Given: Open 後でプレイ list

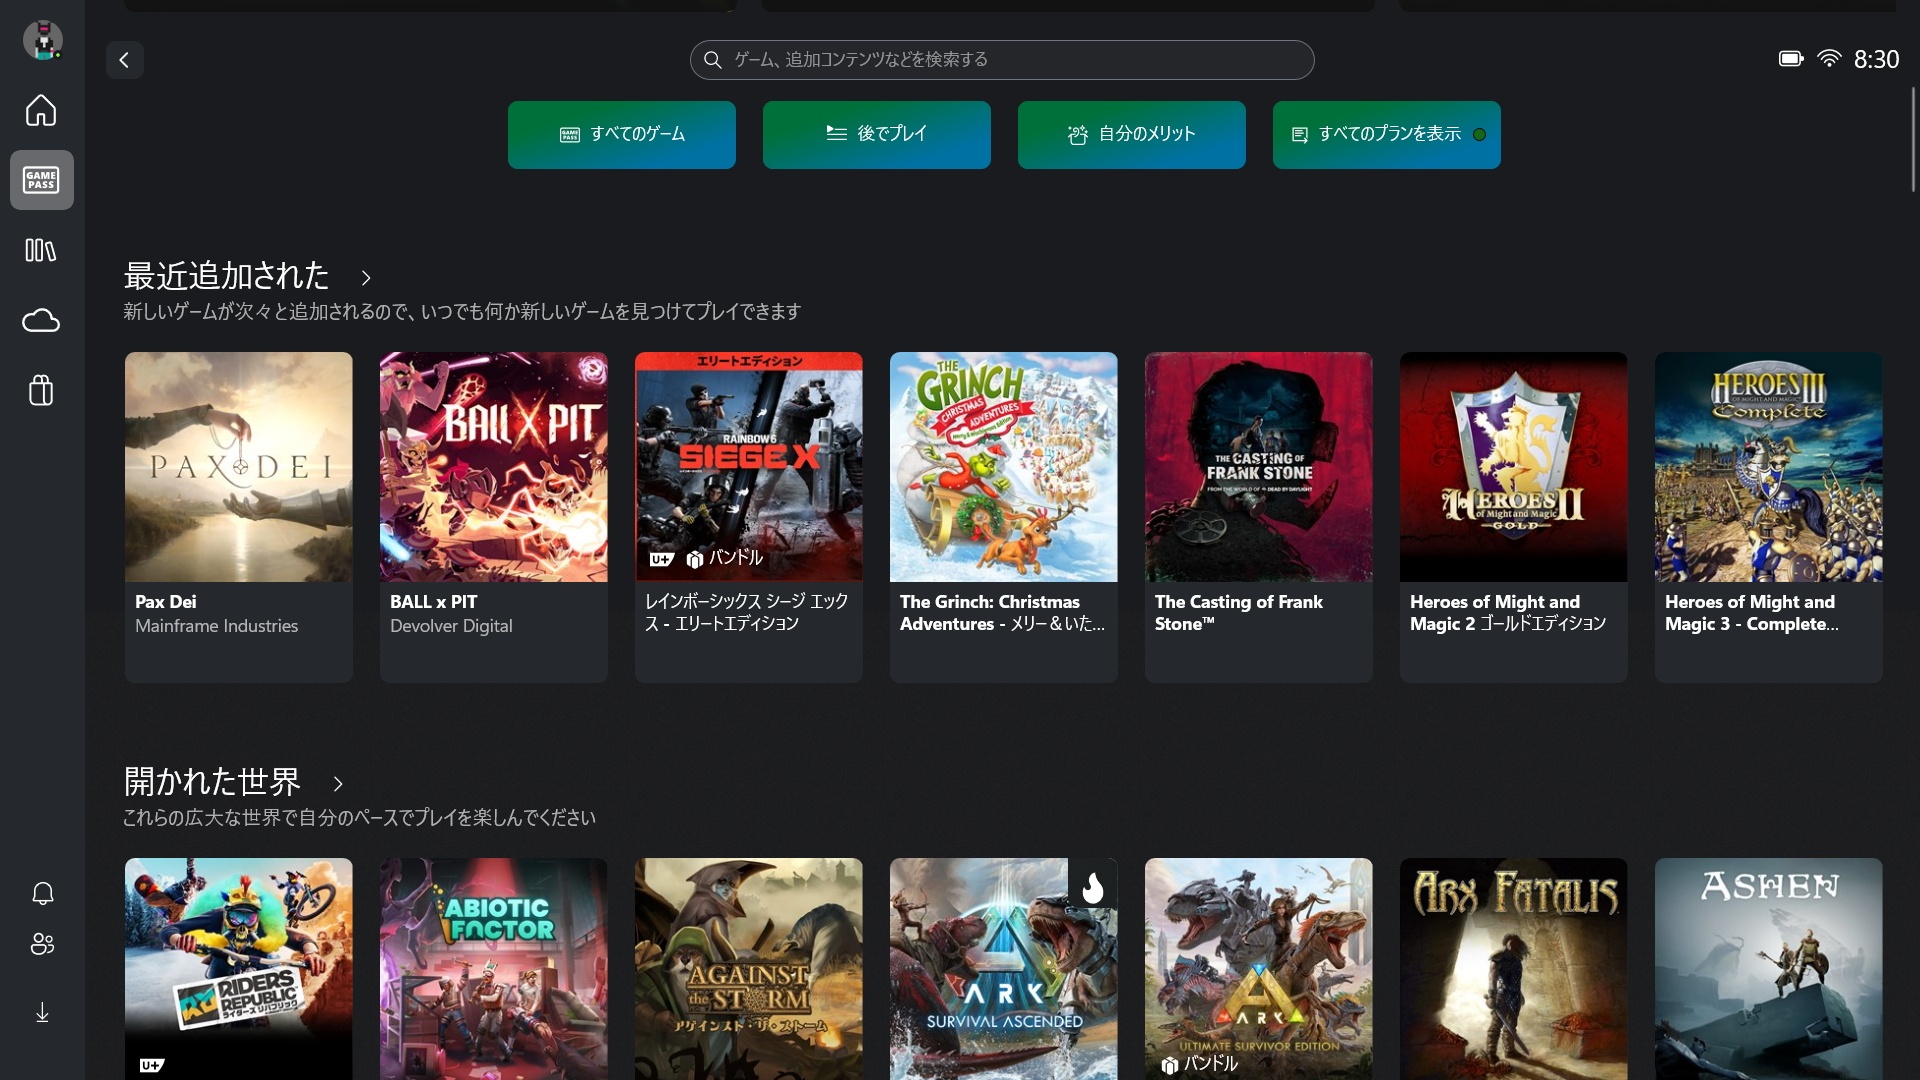Looking at the screenshot, I should point(876,134).
